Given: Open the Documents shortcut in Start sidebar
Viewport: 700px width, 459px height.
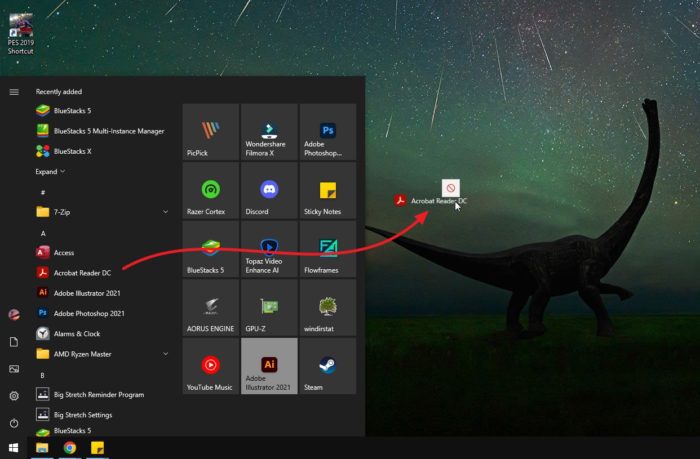Looking at the screenshot, I should coord(14,342).
